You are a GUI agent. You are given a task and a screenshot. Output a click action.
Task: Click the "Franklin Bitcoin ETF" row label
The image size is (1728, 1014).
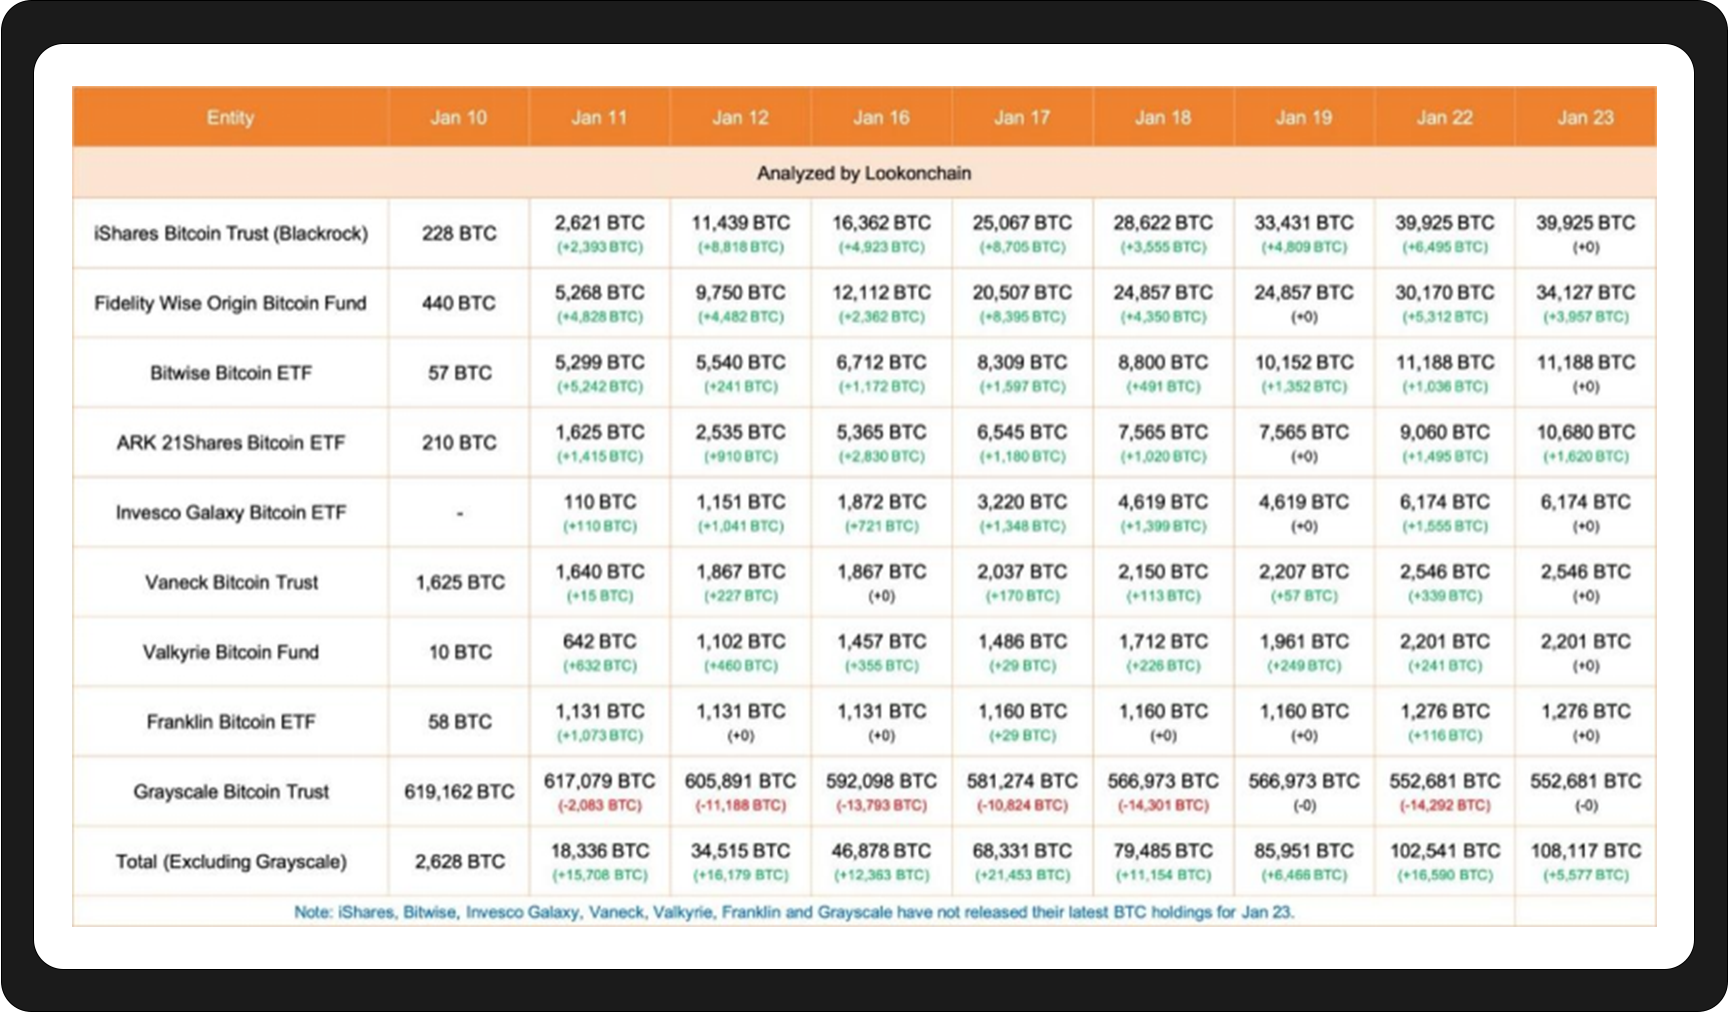tap(231, 721)
